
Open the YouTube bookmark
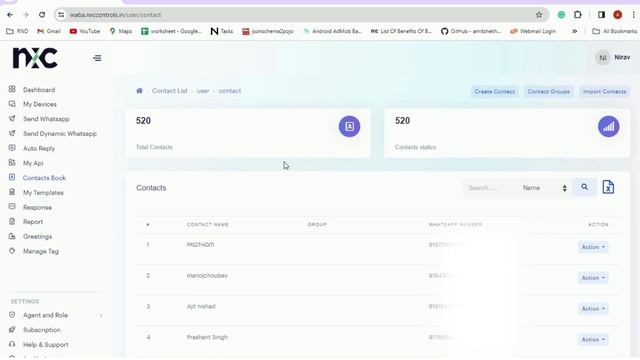point(85,31)
